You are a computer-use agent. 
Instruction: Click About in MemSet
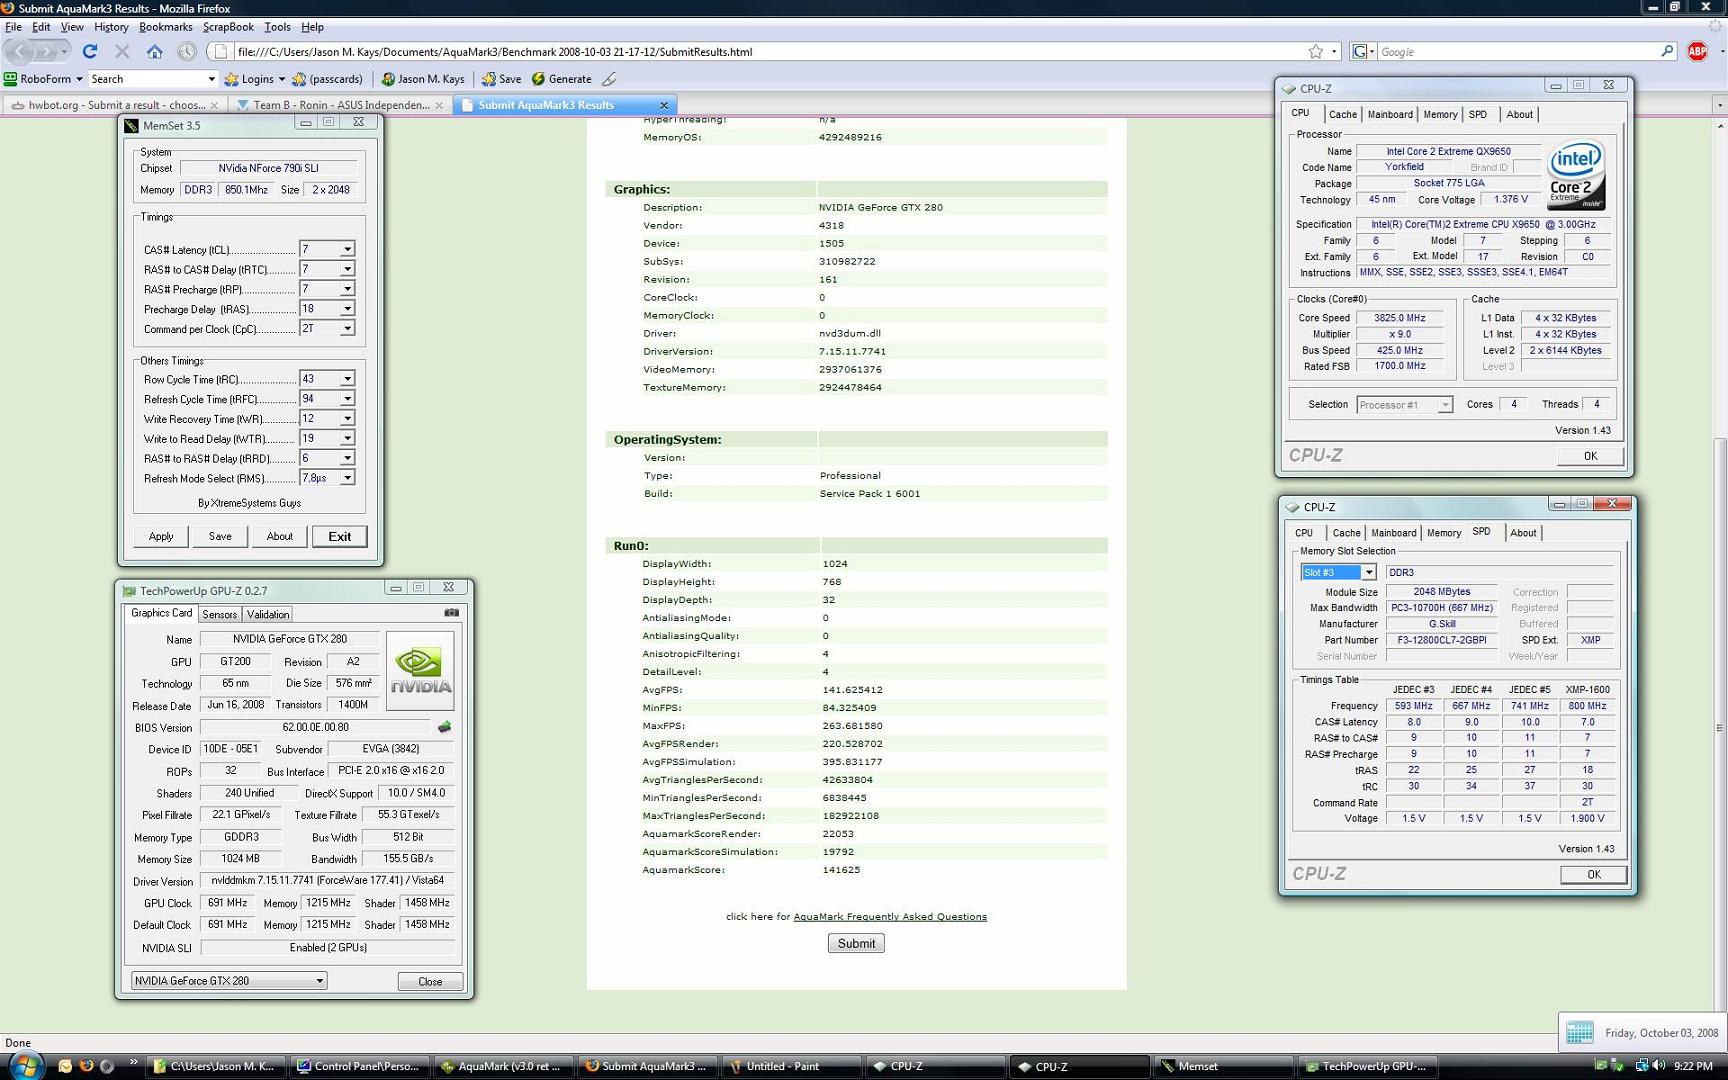pyautogui.click(x=280, y=537)
